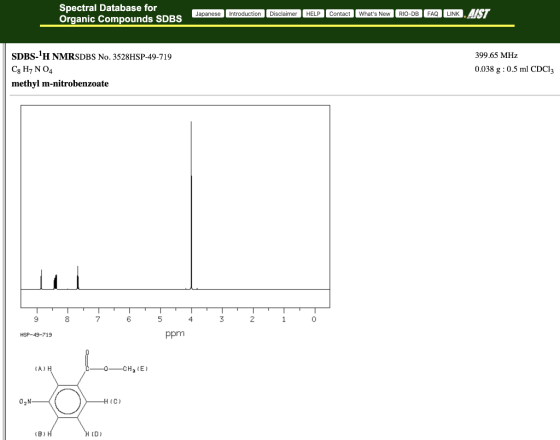This screenshot has width=560, height=440.
Task: Click the SDBS-1H NMR heading
Action: click(x=43, y=56)
